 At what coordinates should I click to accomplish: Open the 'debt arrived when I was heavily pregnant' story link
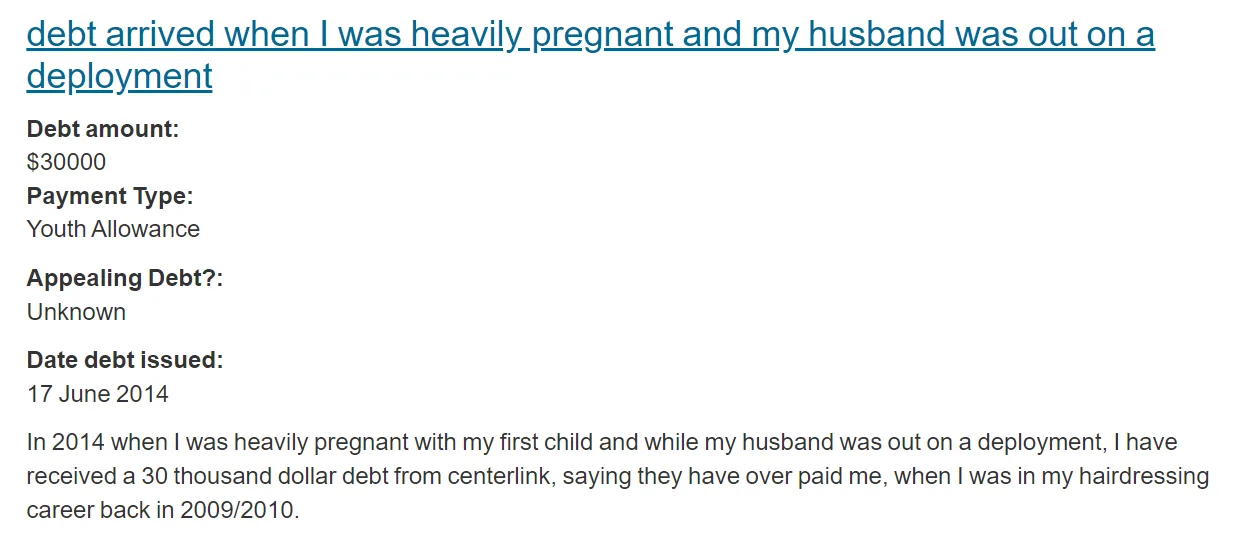pos(590,55)
